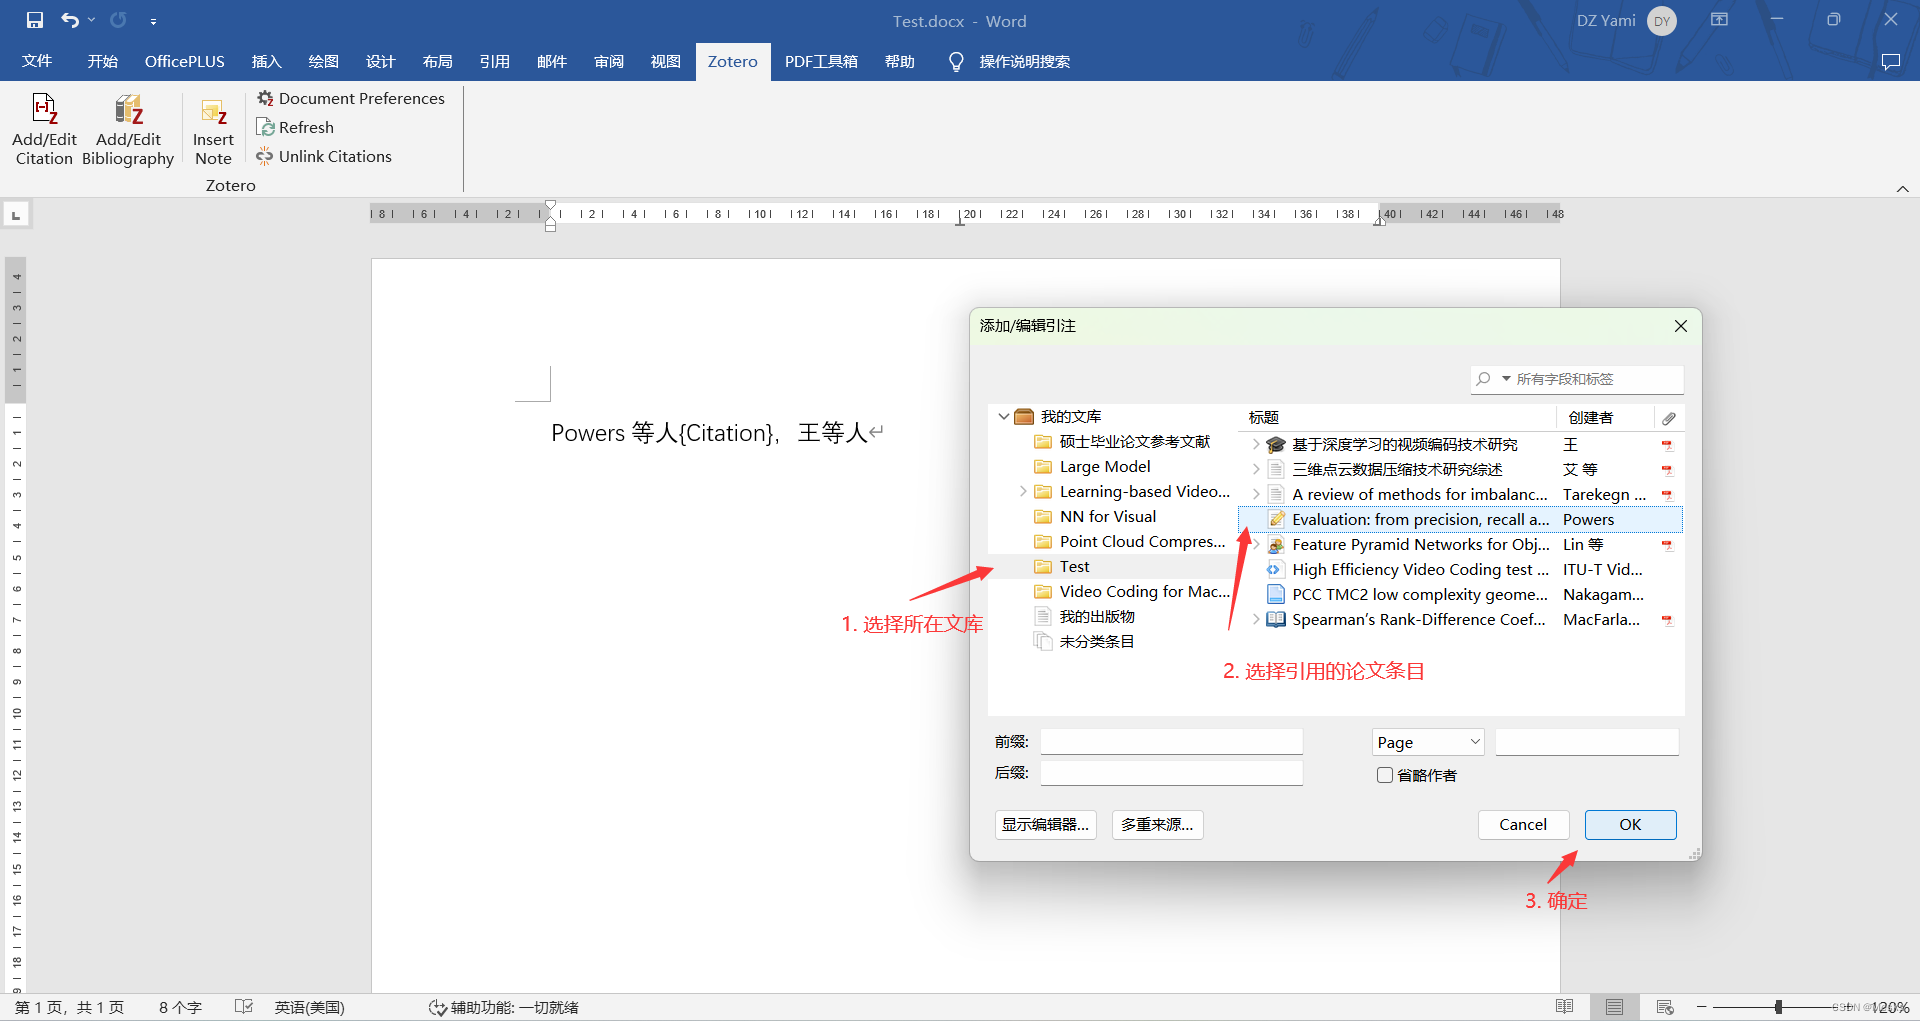This screenshot has height=1021, width=1920.
Task: Open the 文件 menu
Action: click(37, 62)
